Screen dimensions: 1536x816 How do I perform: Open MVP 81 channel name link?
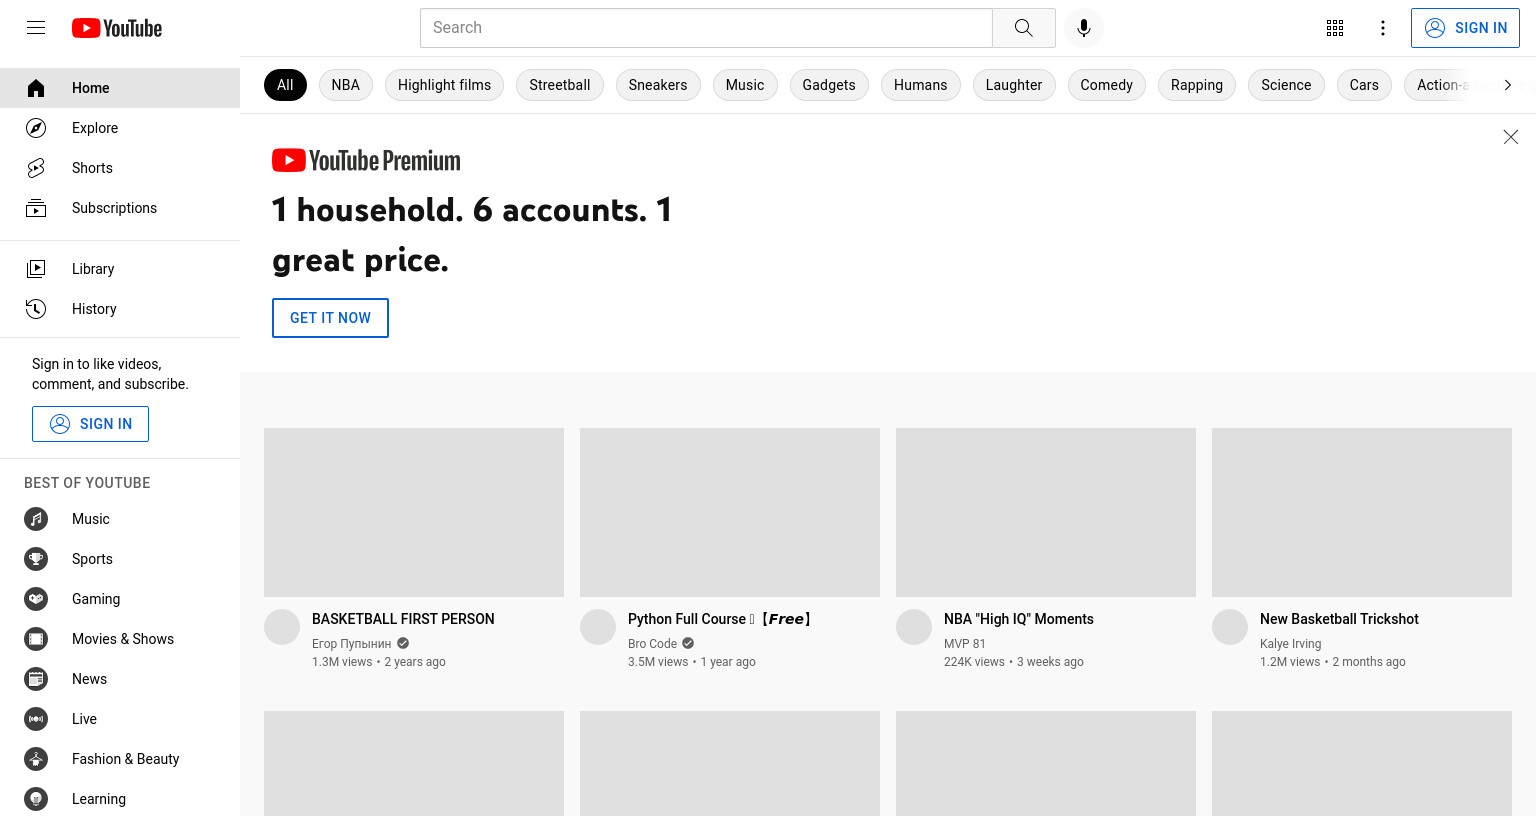pos(965,644)
